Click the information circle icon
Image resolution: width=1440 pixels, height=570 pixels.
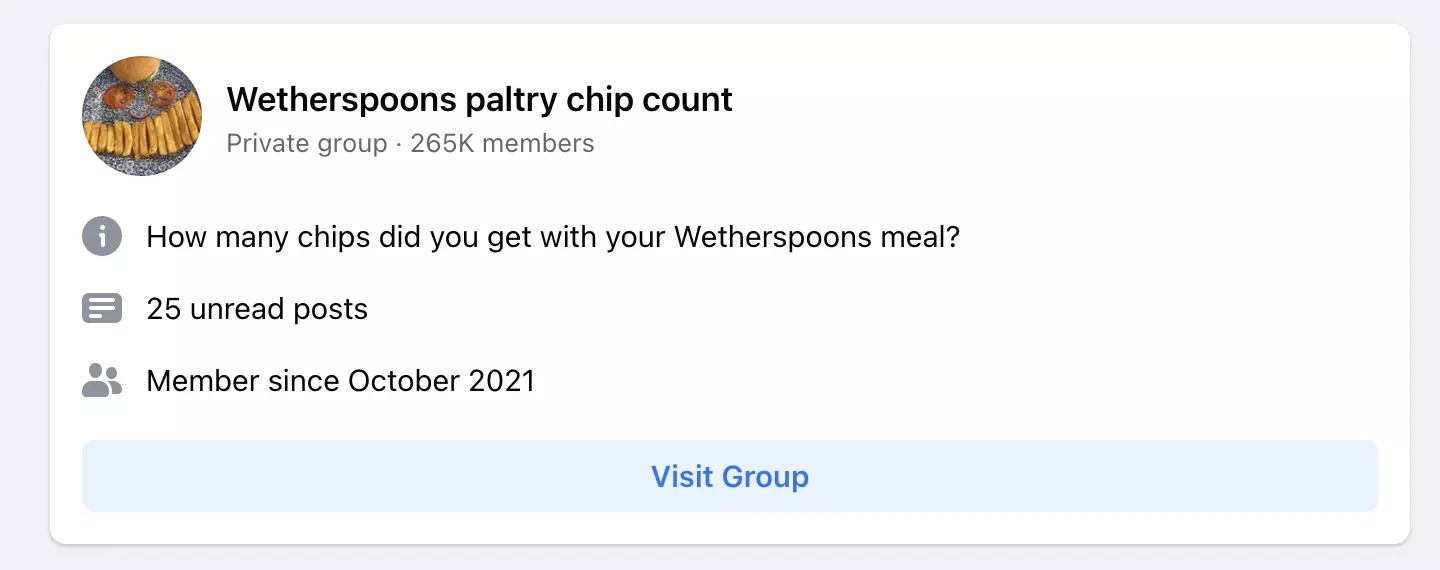(101, 238)
